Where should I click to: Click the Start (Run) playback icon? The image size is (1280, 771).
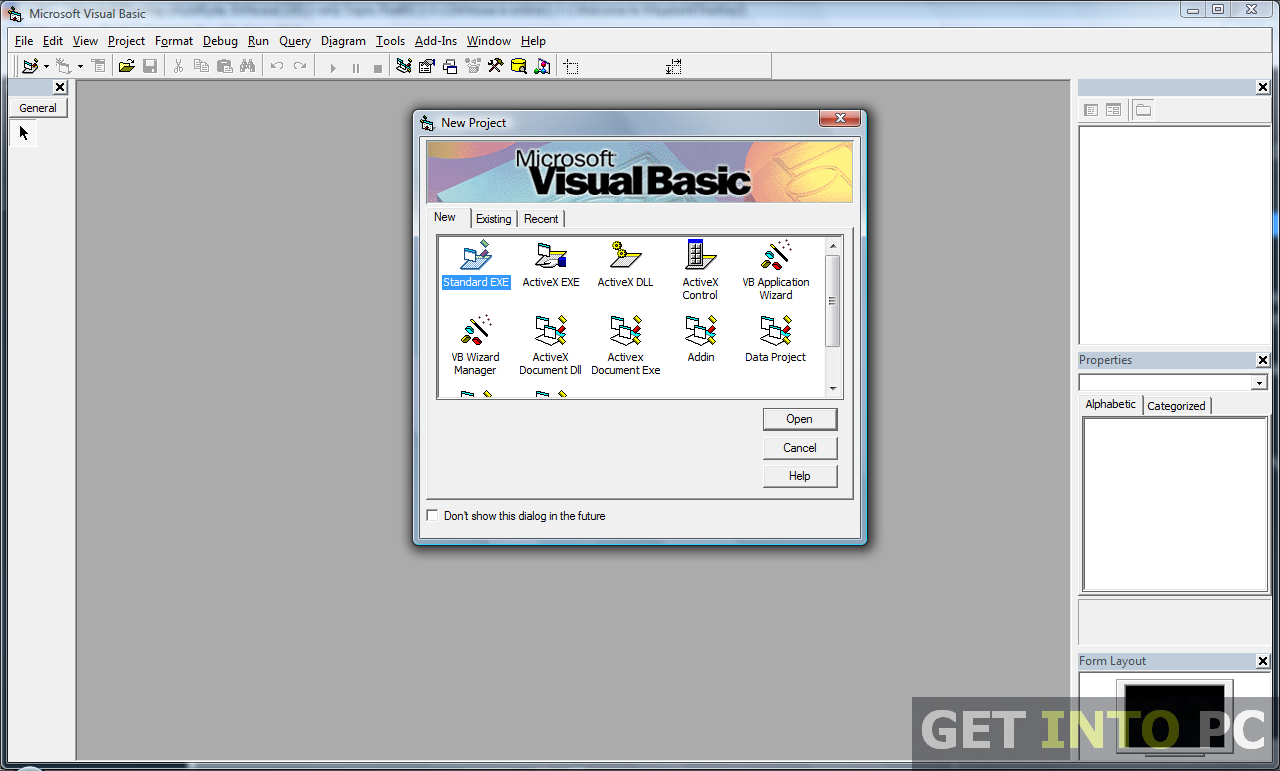(332, 66)
